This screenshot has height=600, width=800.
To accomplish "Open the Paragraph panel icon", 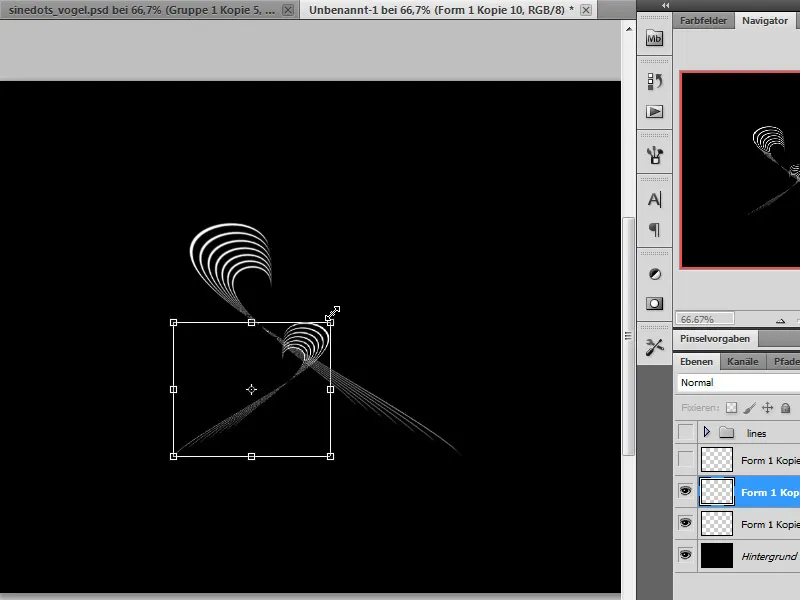I will tap(654, 230).
